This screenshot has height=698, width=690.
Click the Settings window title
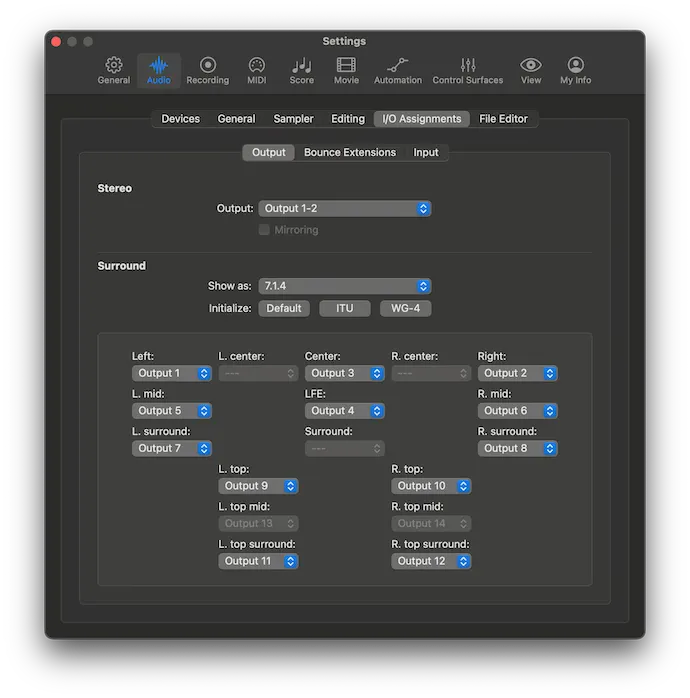[x=344, y=41]
